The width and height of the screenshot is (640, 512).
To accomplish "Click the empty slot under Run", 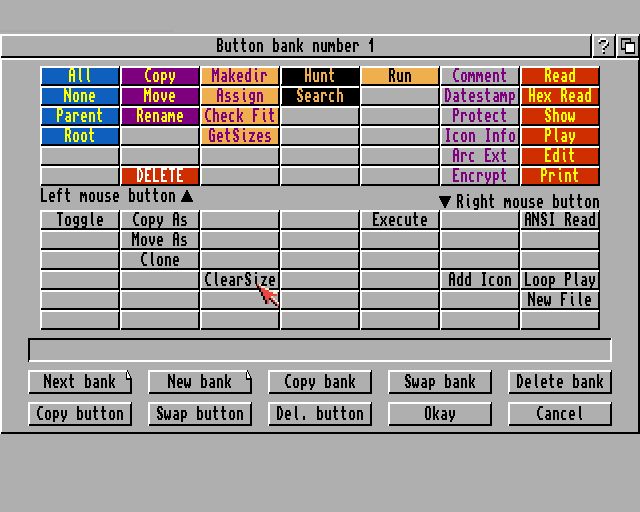I will 400,96.
